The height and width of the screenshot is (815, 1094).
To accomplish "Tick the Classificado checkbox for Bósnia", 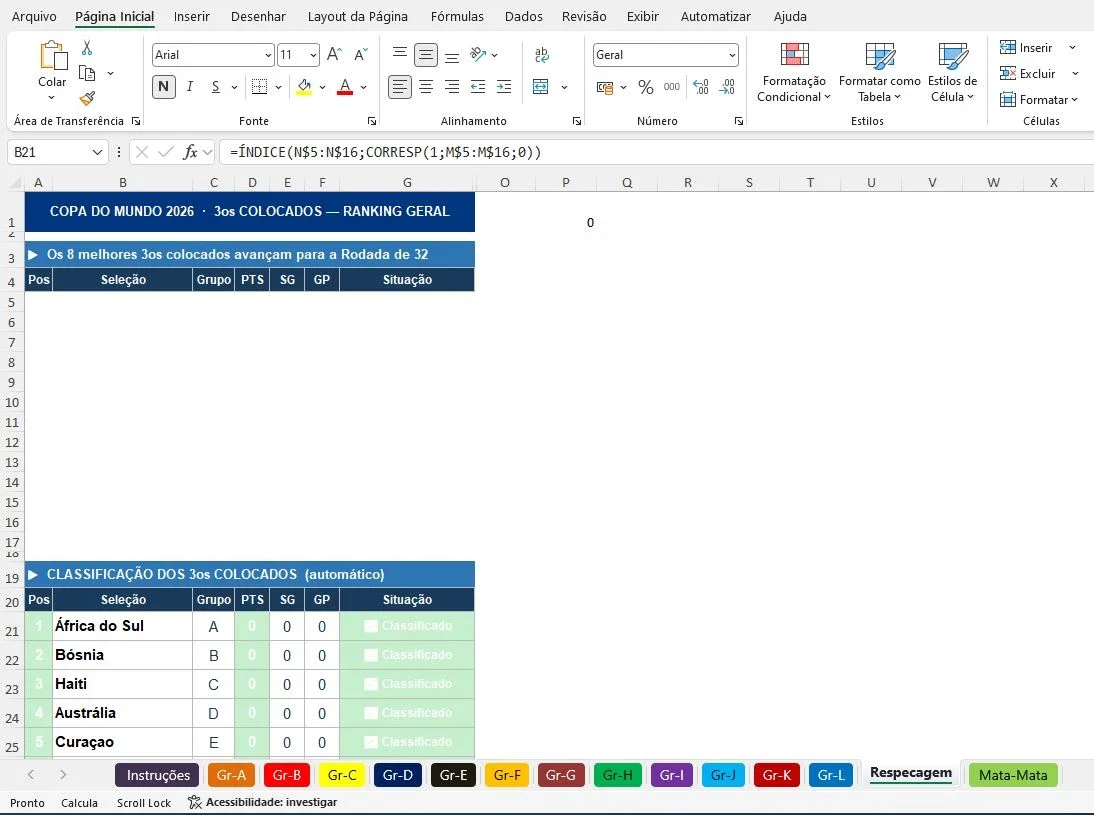I will 371,655.
